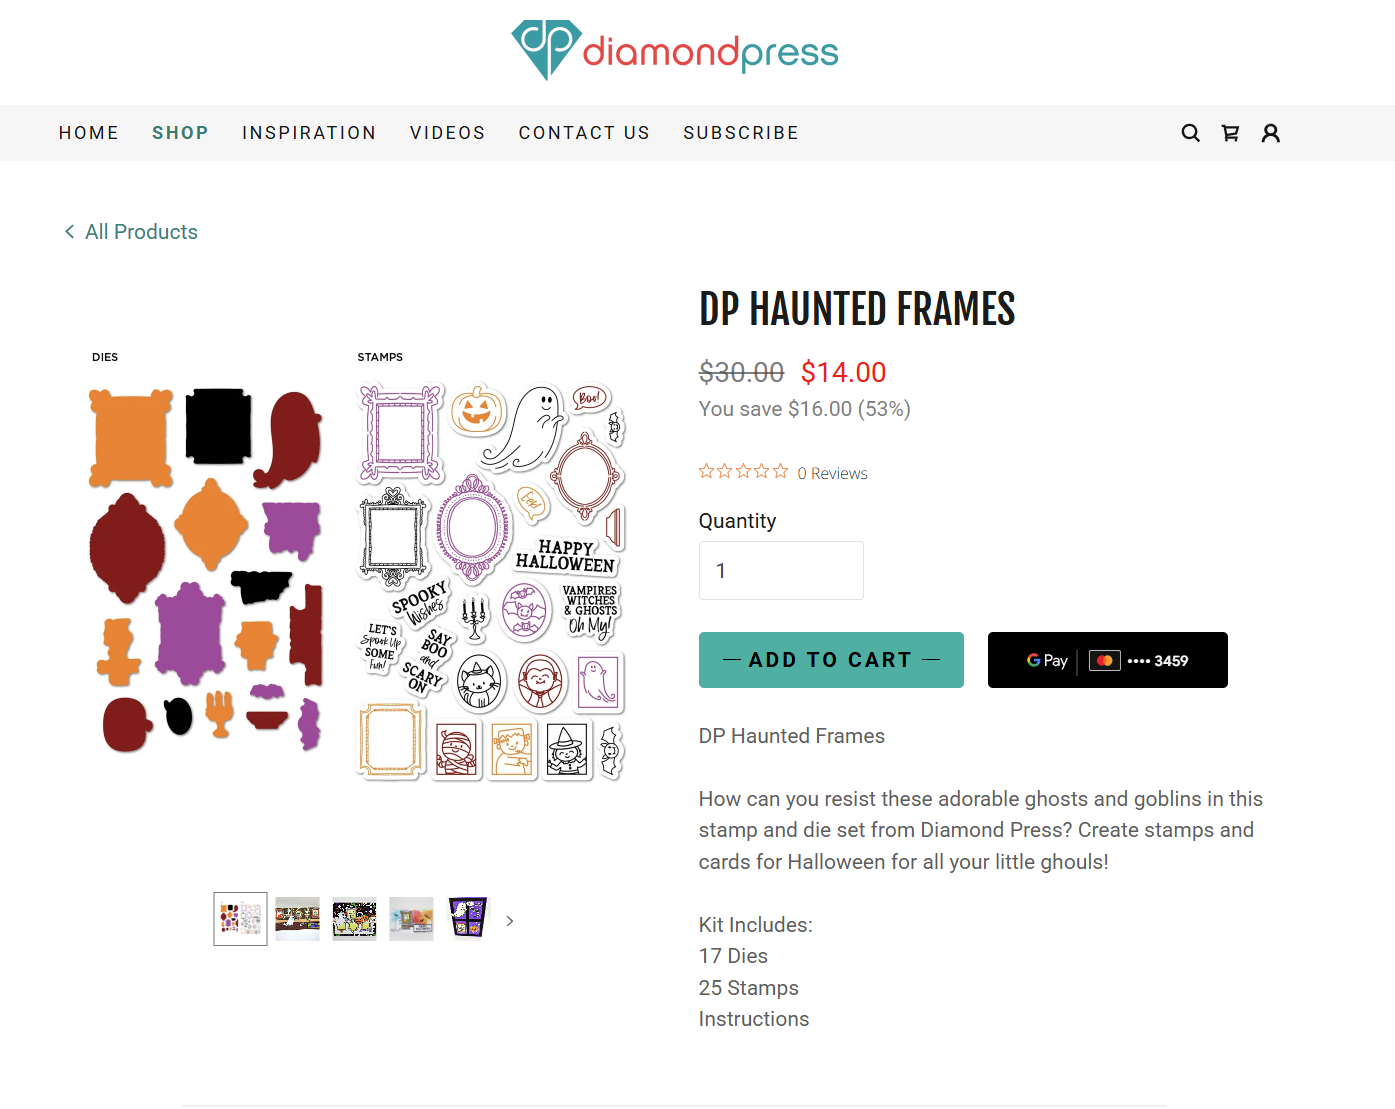Select the fifth rating star

tap(781, 470)
